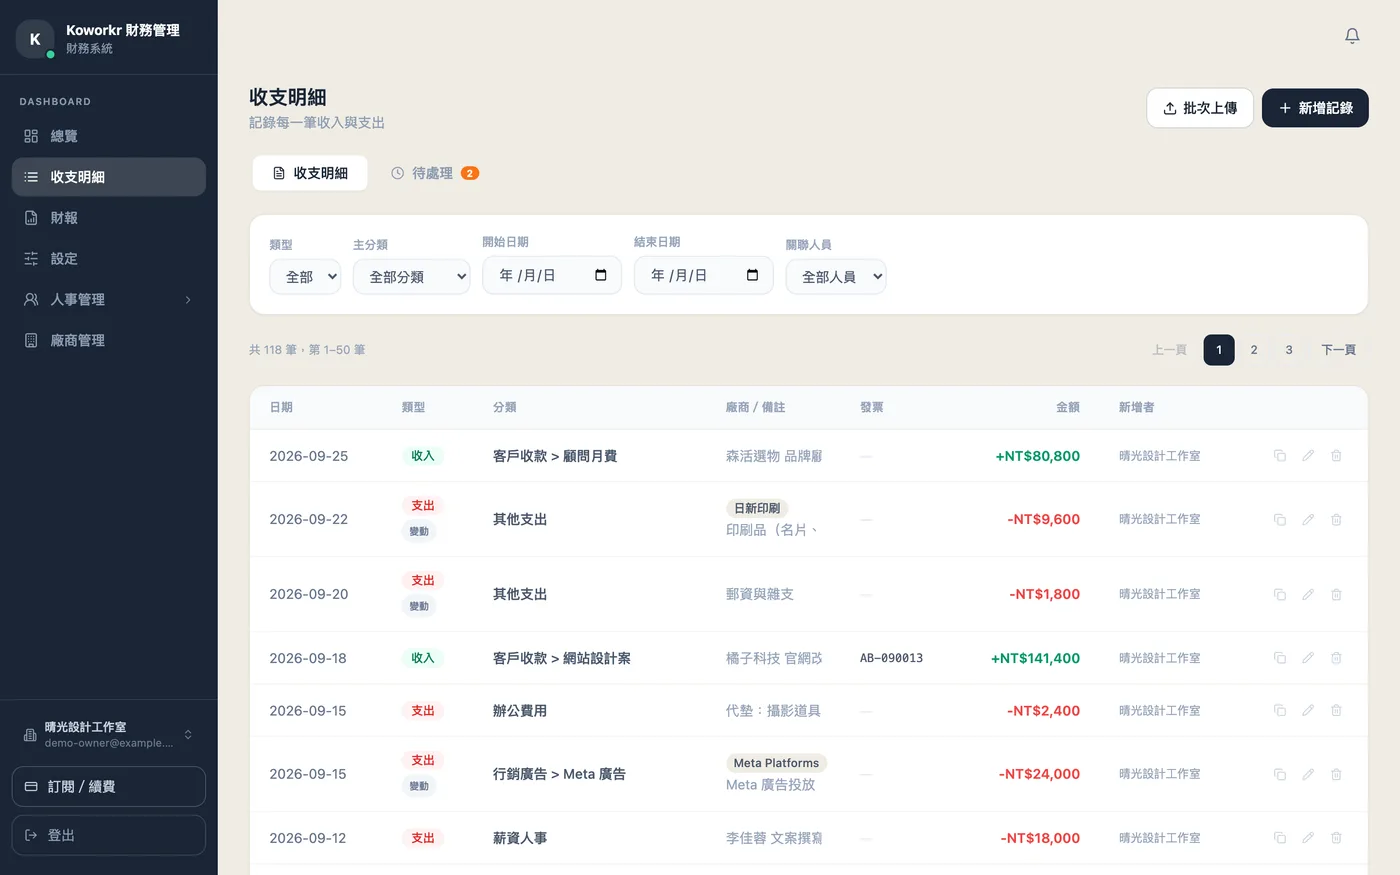Open the 開始日期 calendar picker
1400x875 pixels.
coord(601,275)
